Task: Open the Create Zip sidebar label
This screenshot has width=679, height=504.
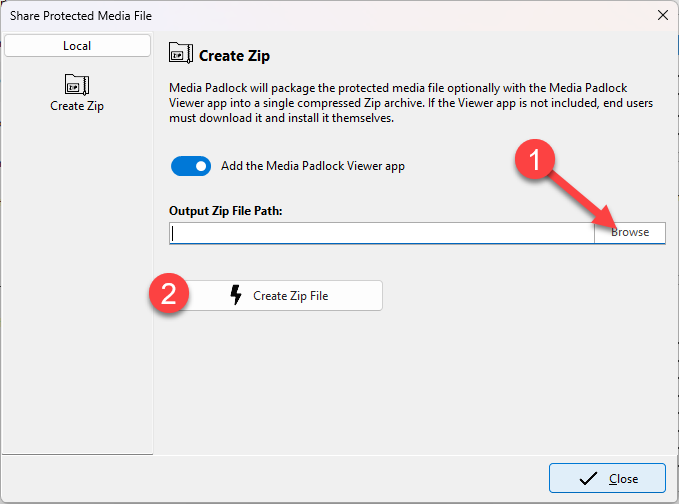Action: 77,106
